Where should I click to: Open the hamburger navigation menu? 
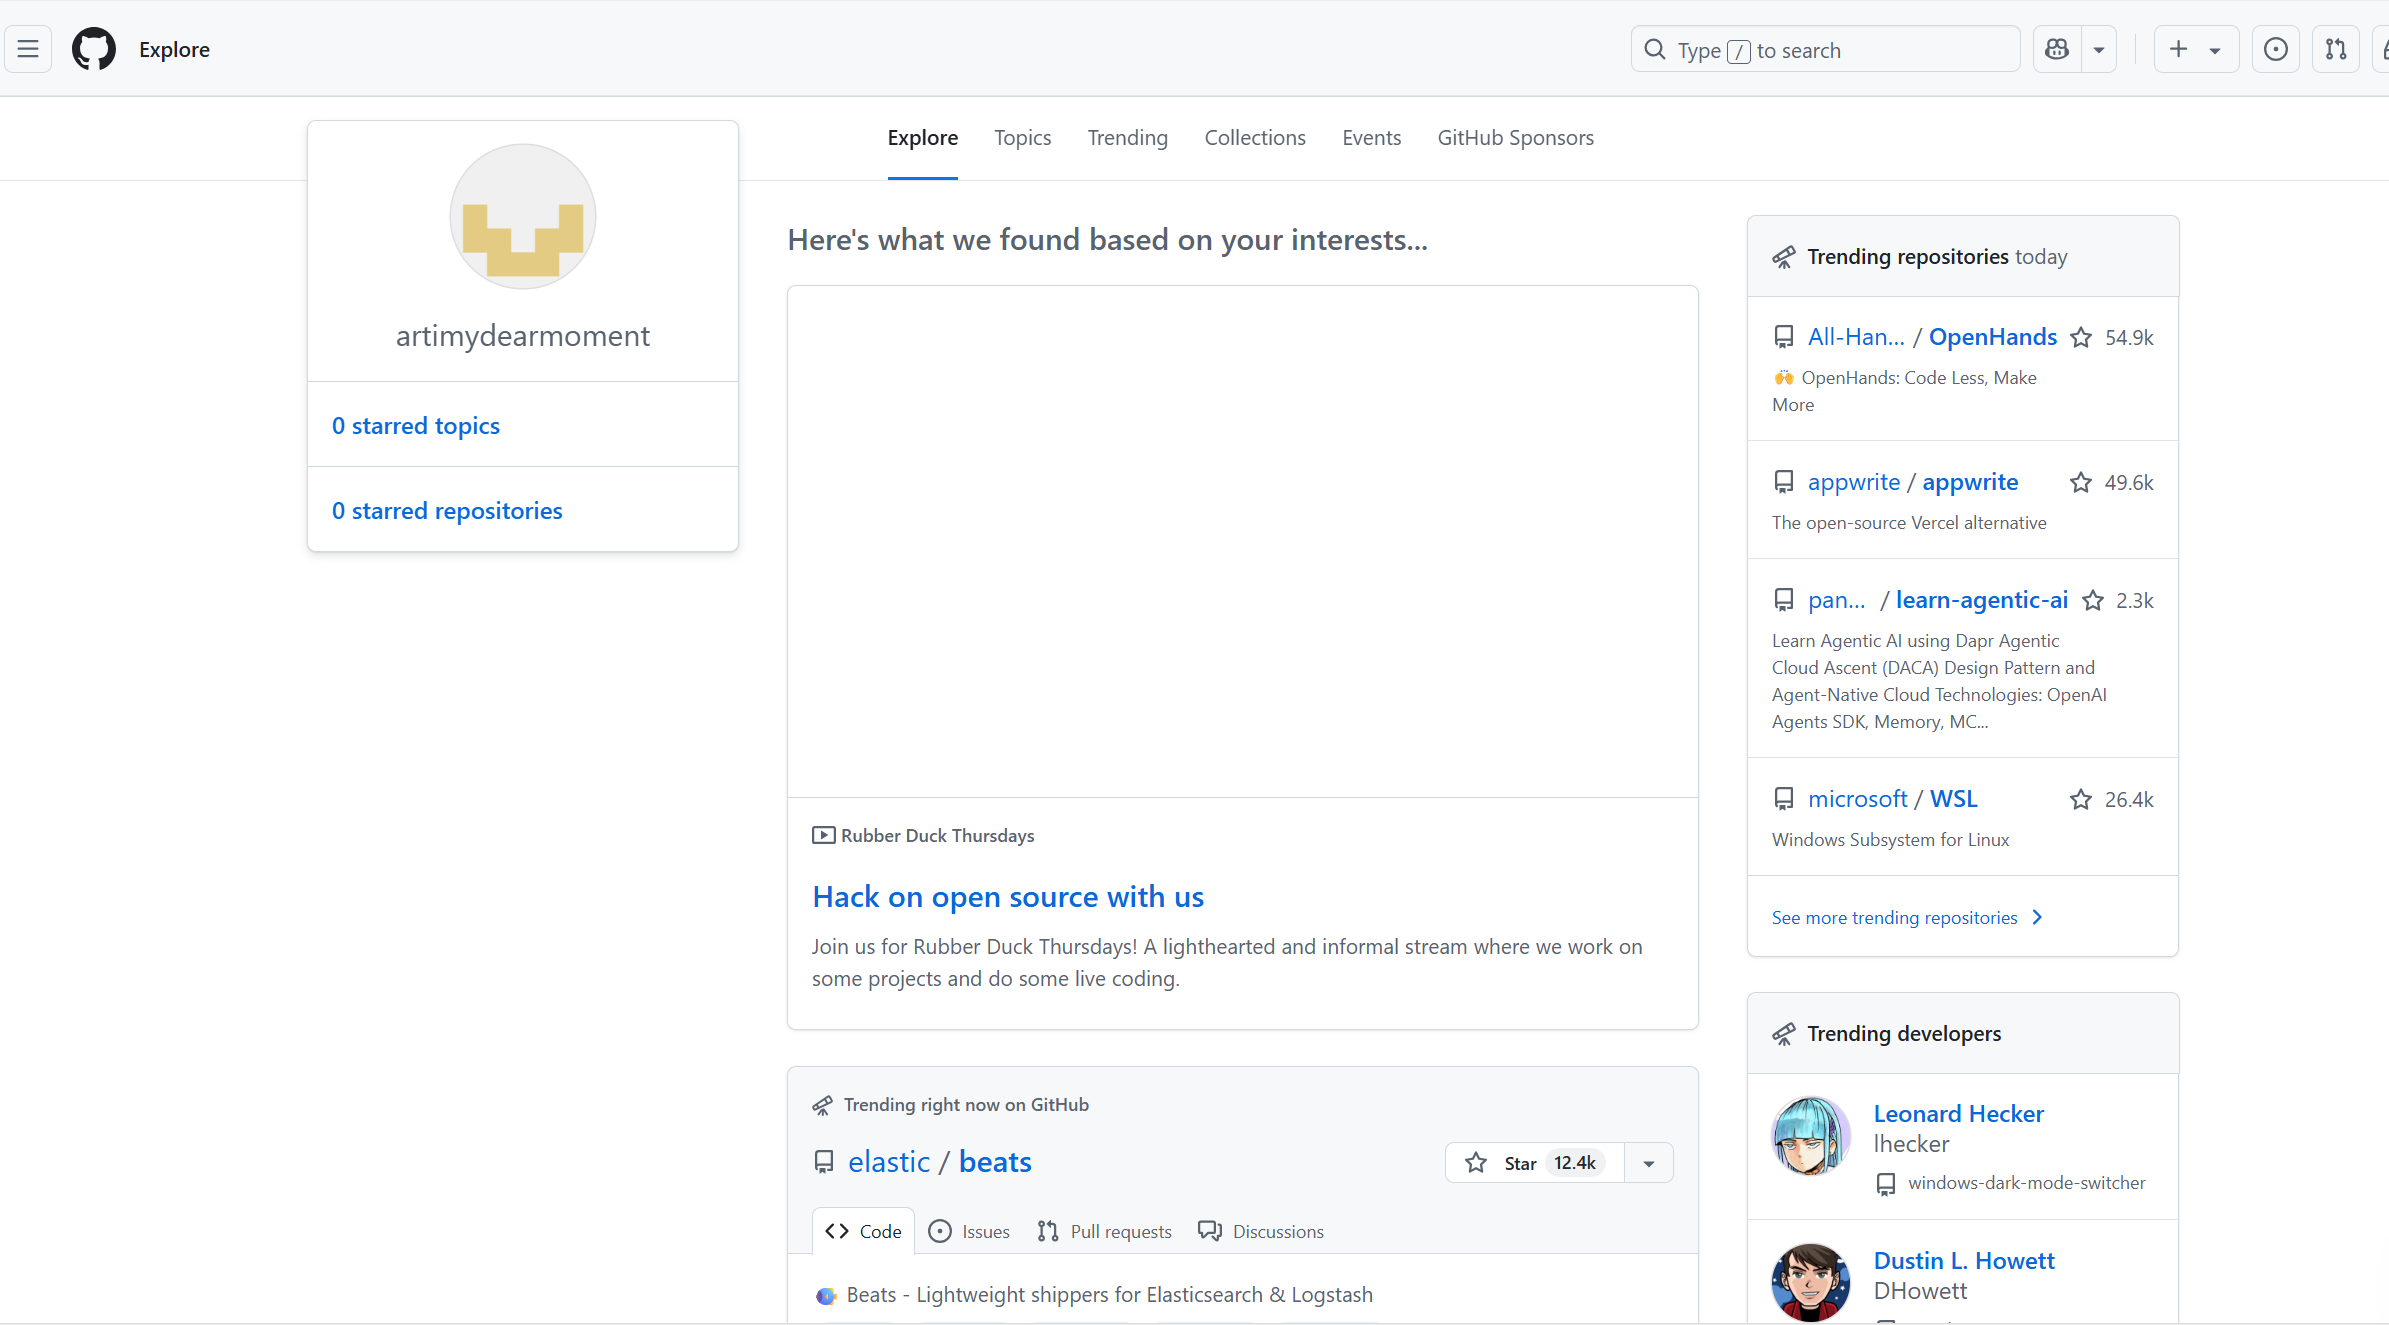(x=28, y=49)
